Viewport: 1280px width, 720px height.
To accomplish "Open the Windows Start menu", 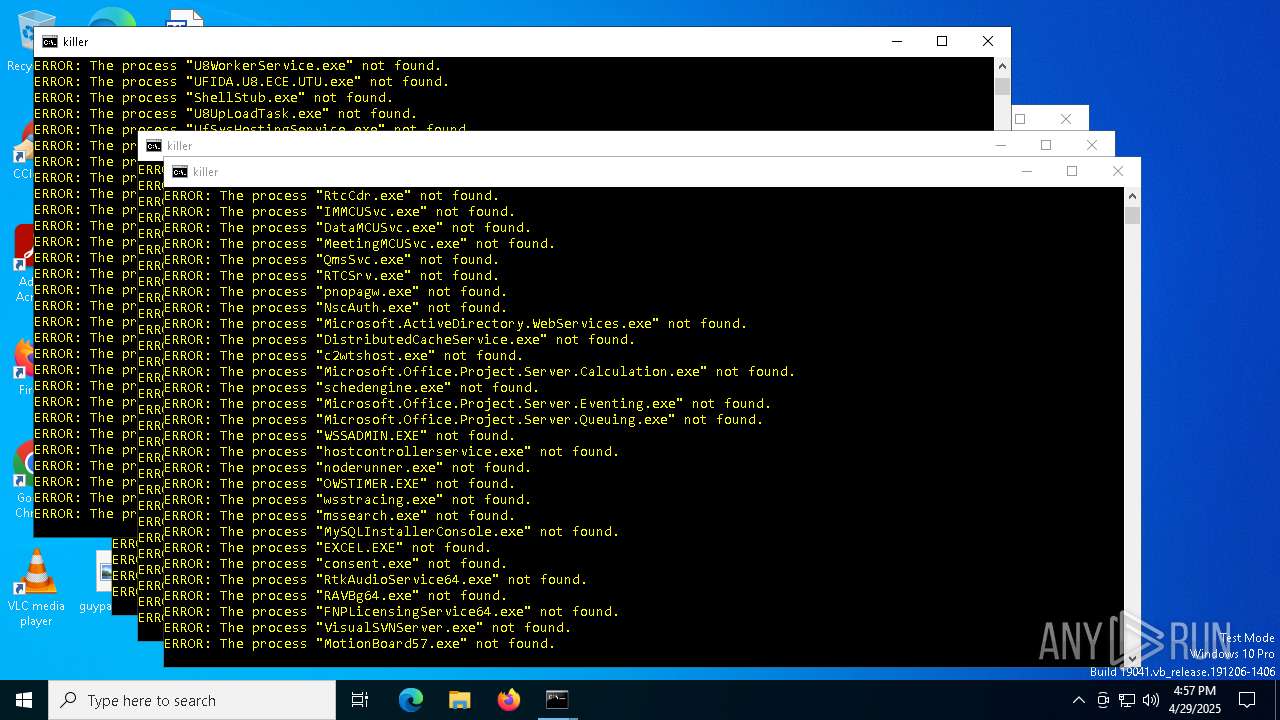I will pos(24,700).
